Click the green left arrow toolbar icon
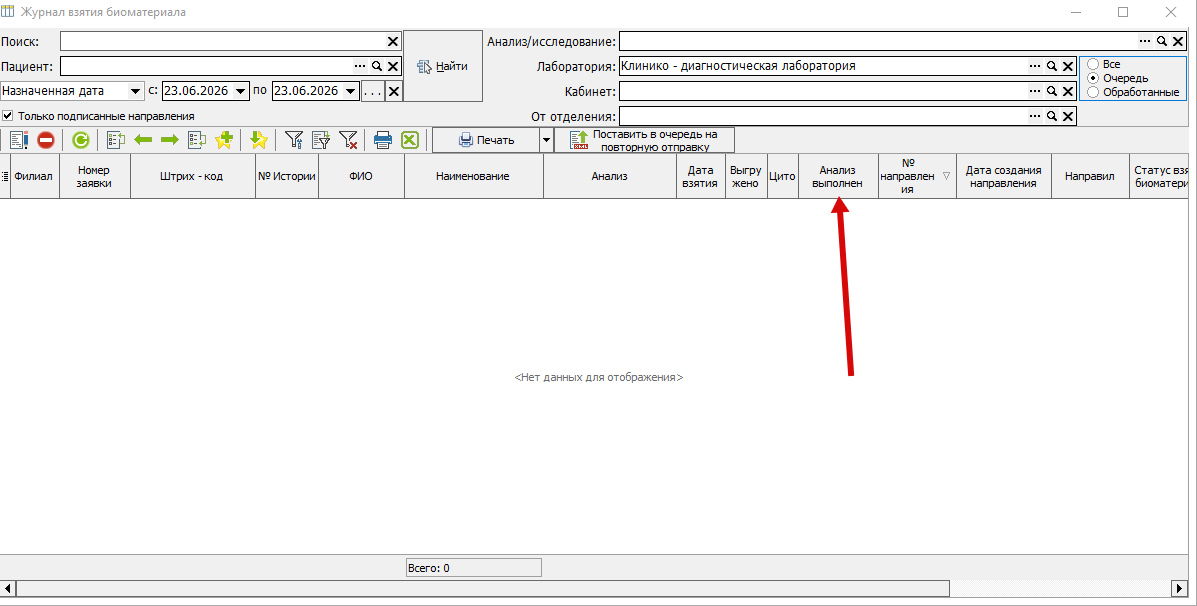The image size is (1197, 606). coord(143,140)
